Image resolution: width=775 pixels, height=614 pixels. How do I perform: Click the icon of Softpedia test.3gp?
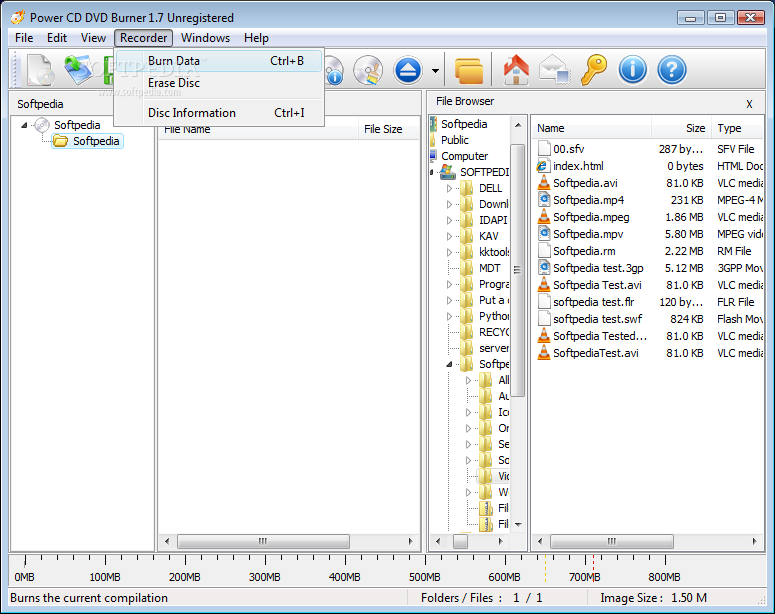(544, 268)
